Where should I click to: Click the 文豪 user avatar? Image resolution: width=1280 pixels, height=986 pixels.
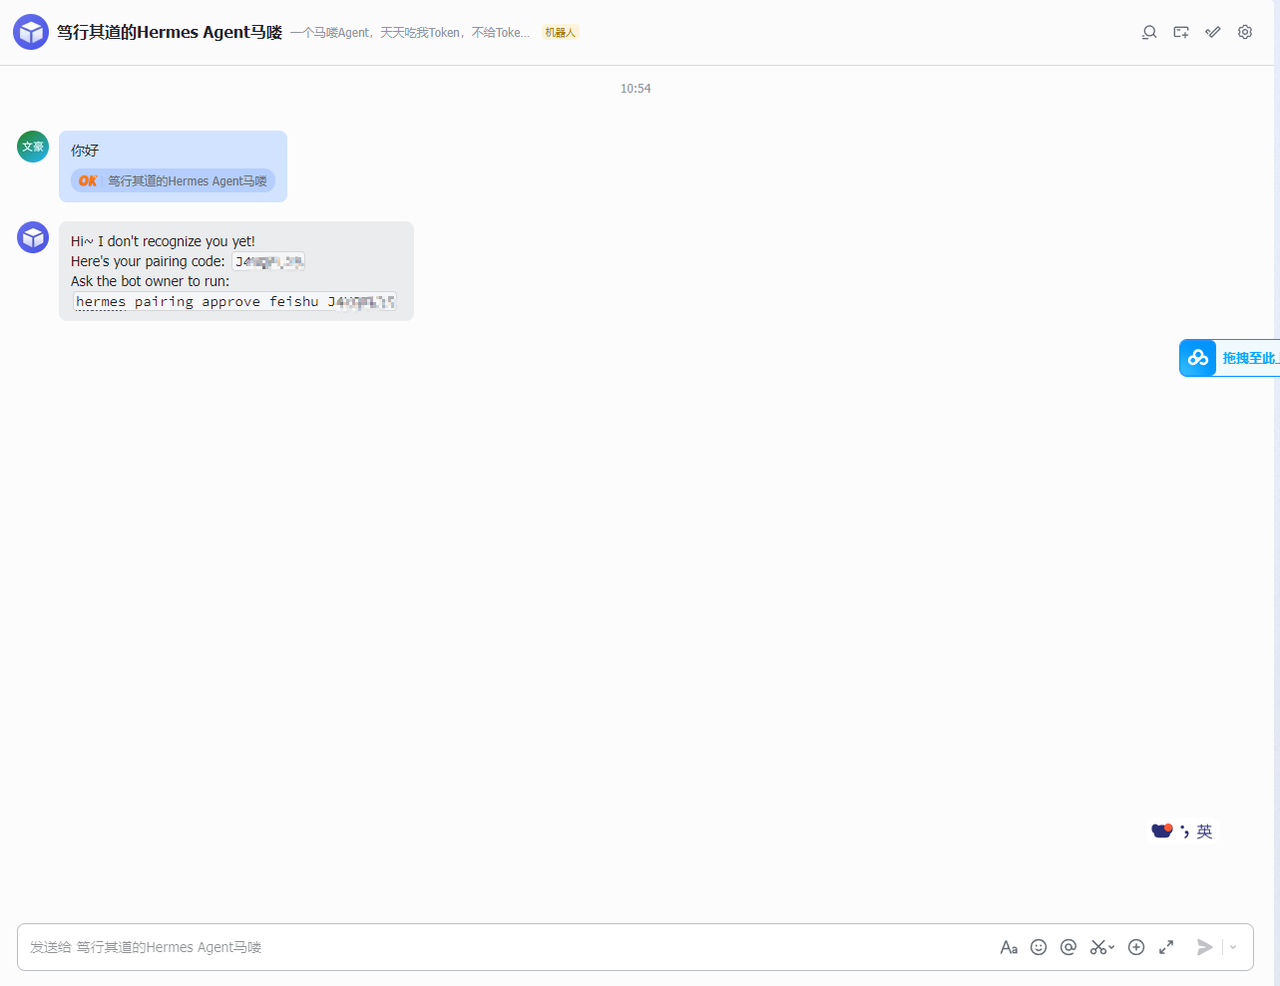[33, 146]
